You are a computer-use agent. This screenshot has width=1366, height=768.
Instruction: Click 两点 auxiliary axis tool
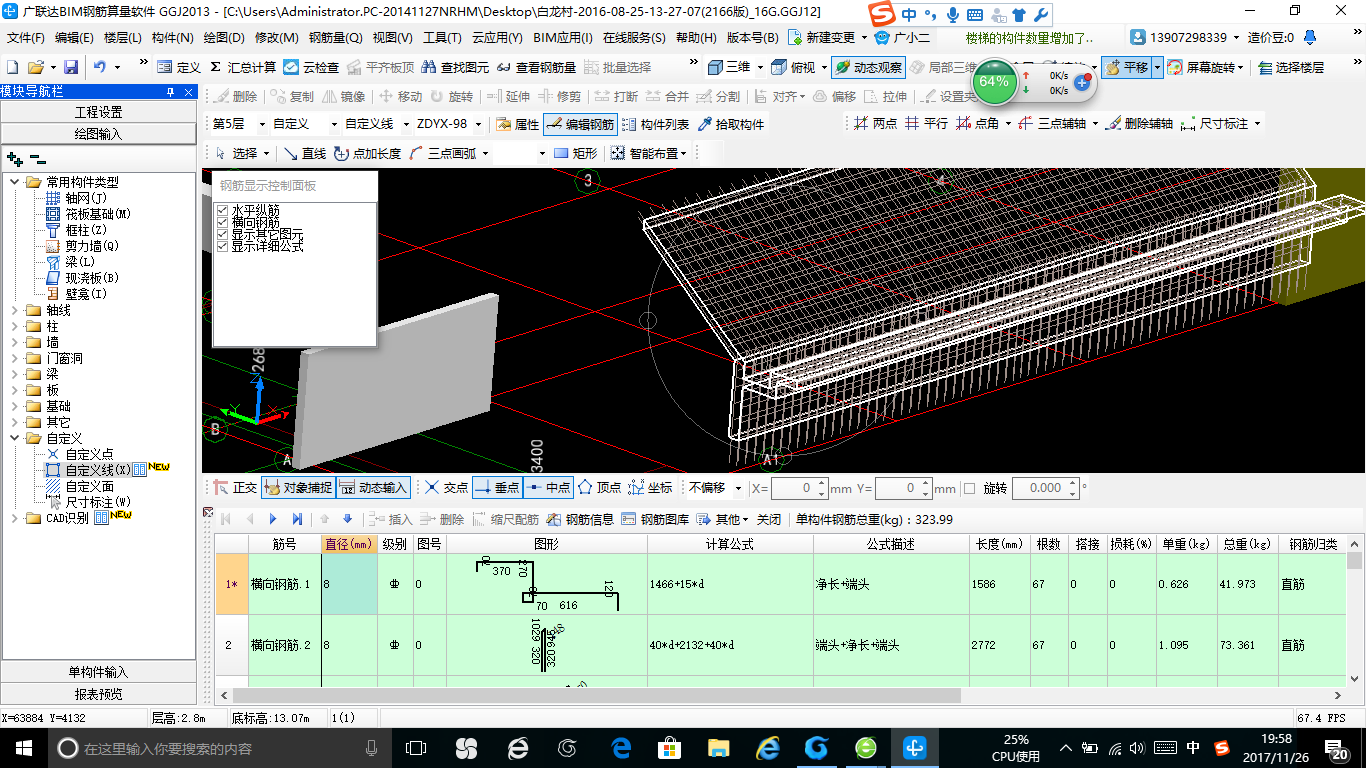(876, 124)
